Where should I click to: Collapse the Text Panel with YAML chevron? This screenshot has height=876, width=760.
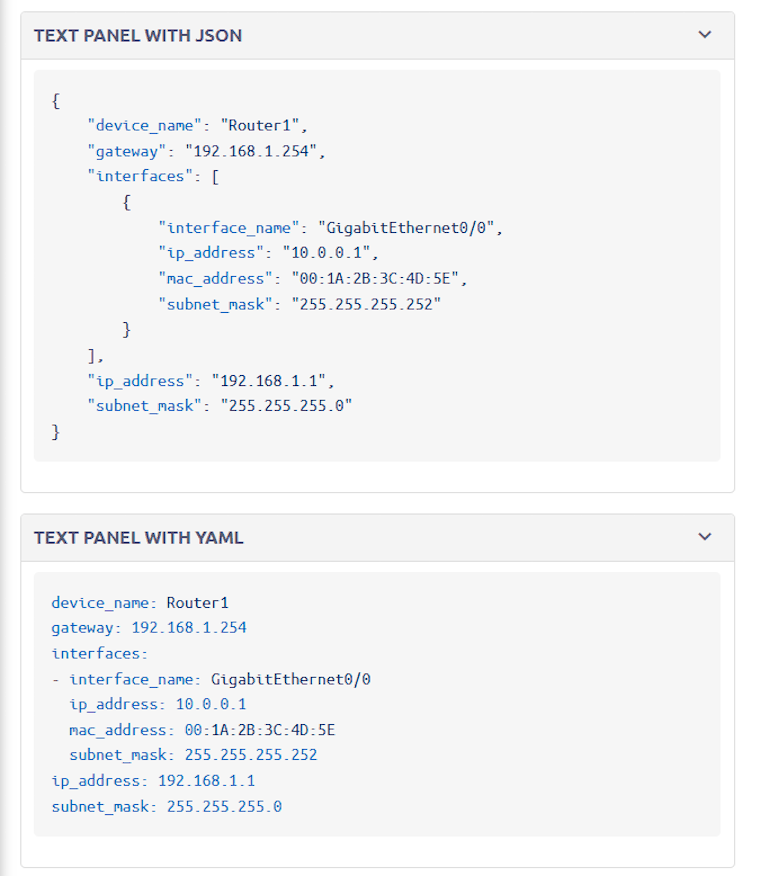point(705,537)
